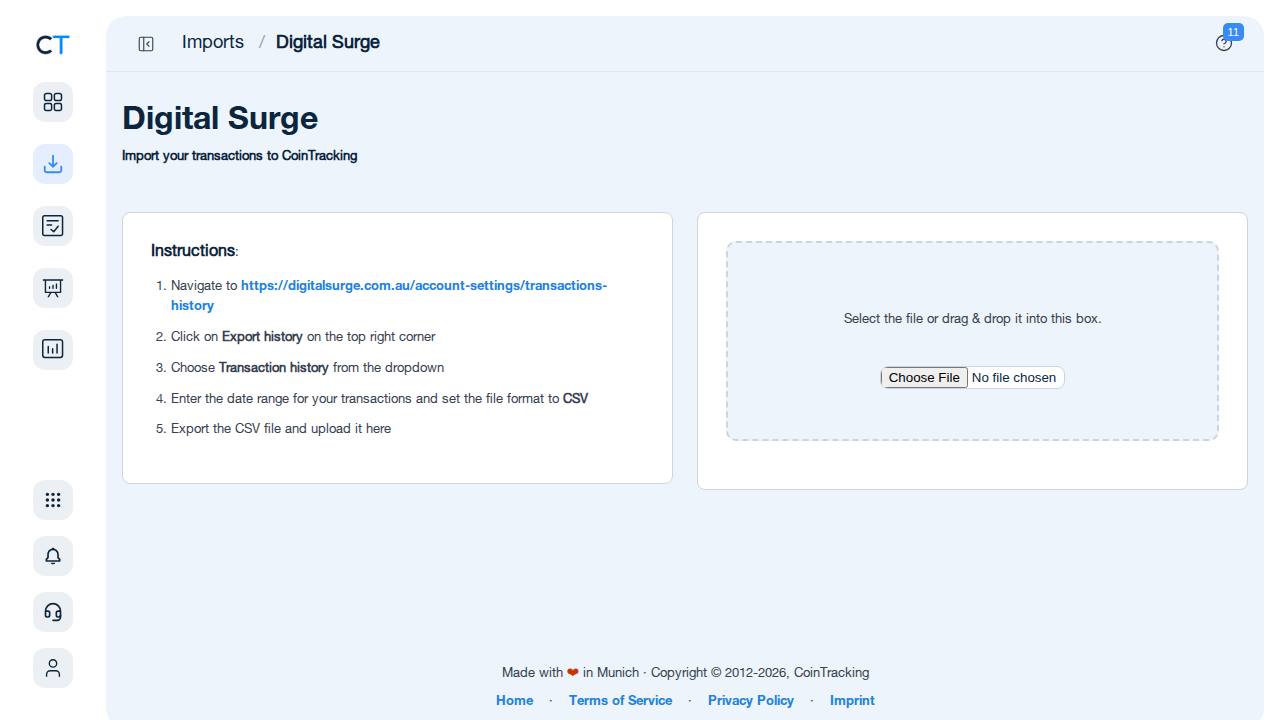Screen dimensions: 1280x720
Task: Go to Imports in the breadcrumb
Action: pos(213,42)
